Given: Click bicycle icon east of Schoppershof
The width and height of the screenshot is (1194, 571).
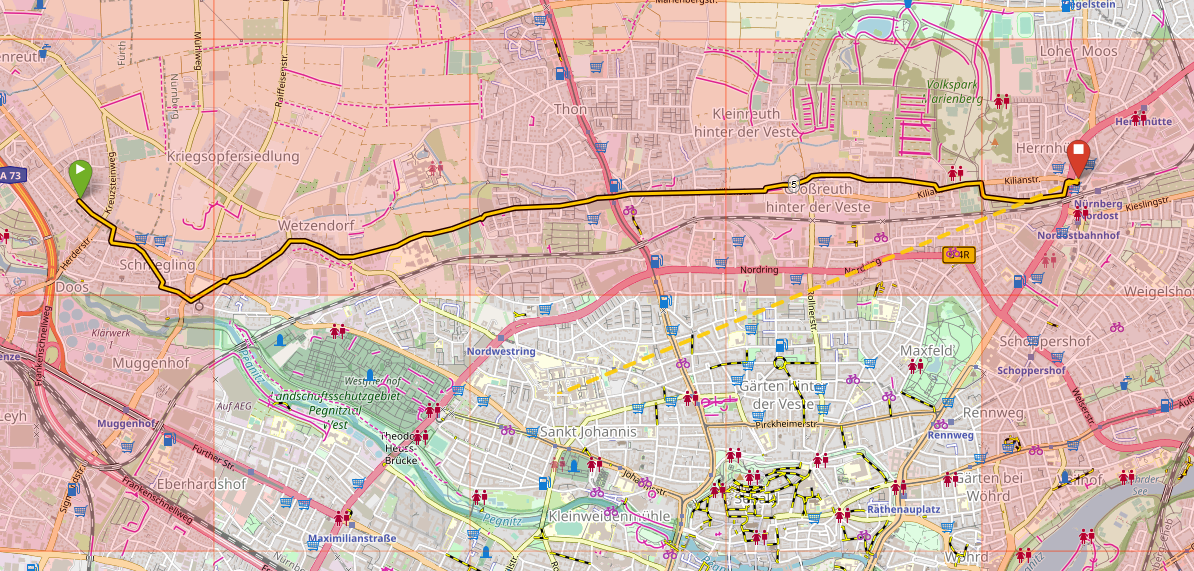Looking at the screenshot, I should [x=1117, y=327].
